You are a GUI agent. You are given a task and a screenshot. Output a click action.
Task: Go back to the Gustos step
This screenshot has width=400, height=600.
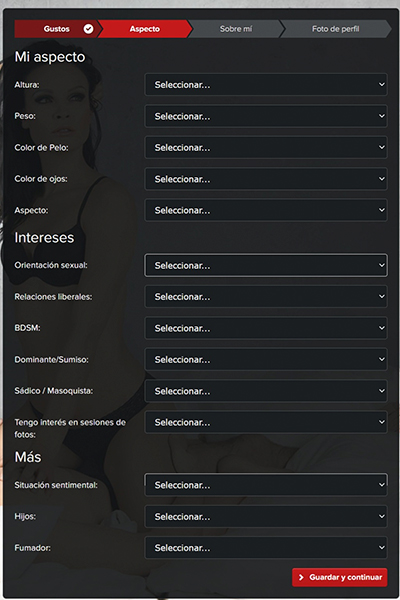(57, 29)
